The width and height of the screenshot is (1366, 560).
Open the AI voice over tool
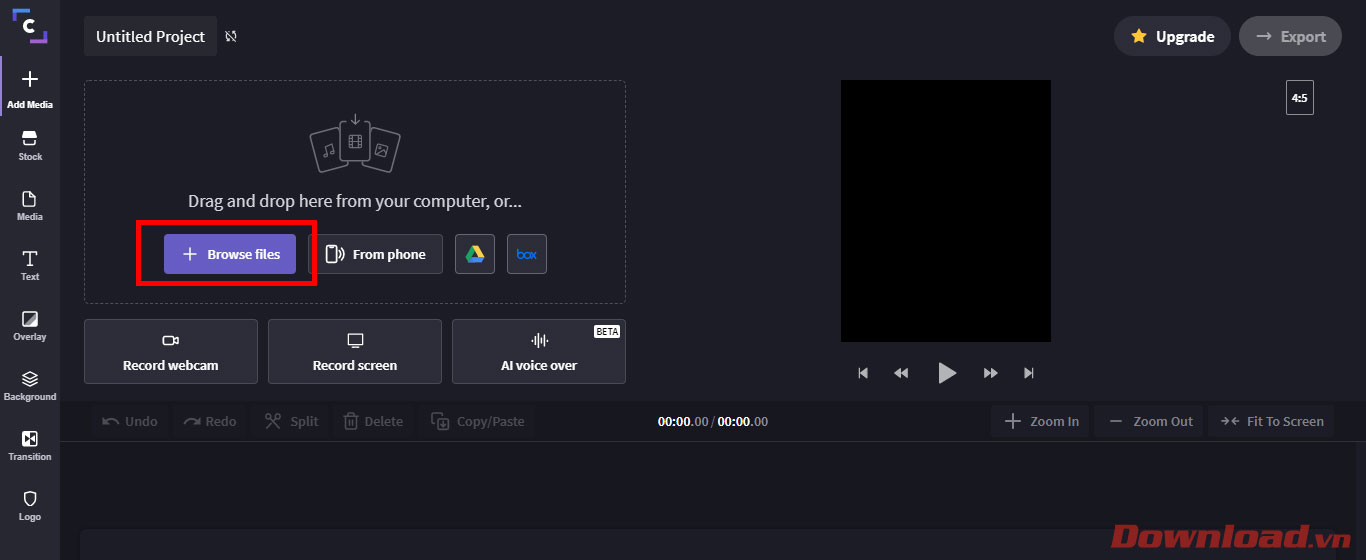(539, 352)
